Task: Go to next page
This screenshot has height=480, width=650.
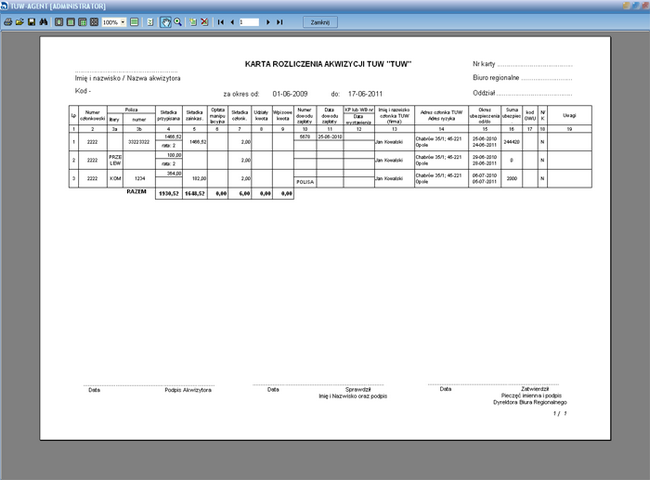Action: click(x=268, y=22)
